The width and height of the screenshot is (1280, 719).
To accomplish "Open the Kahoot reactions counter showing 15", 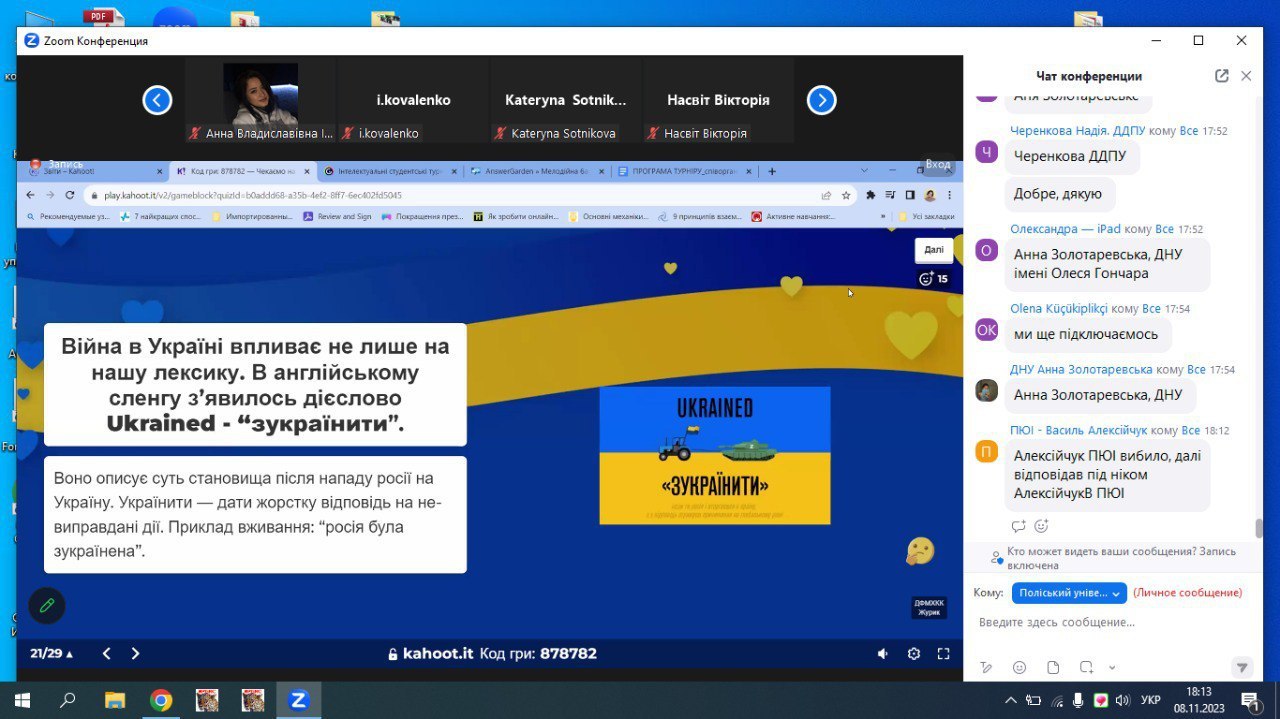I will coord(933,279).
